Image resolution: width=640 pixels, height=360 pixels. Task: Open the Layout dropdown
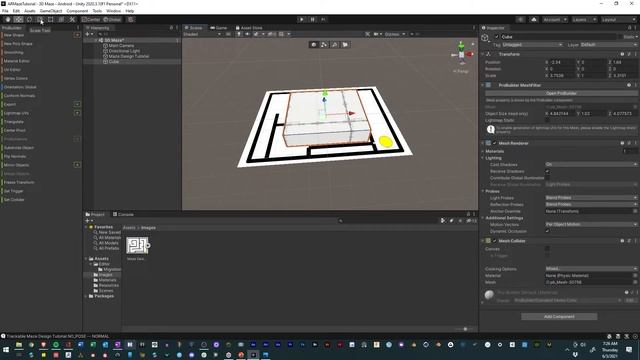point(618,19)
